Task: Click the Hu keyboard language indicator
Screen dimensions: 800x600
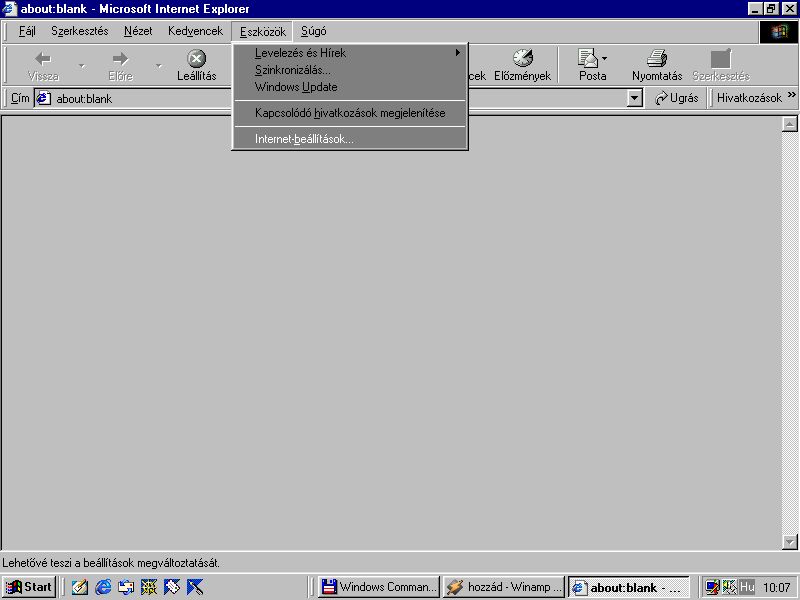Action: 747,587
